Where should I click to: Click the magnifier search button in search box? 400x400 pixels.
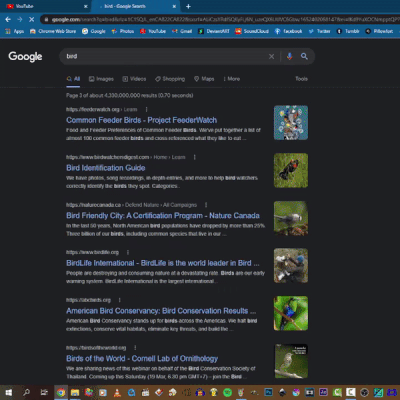click(304, 56)
